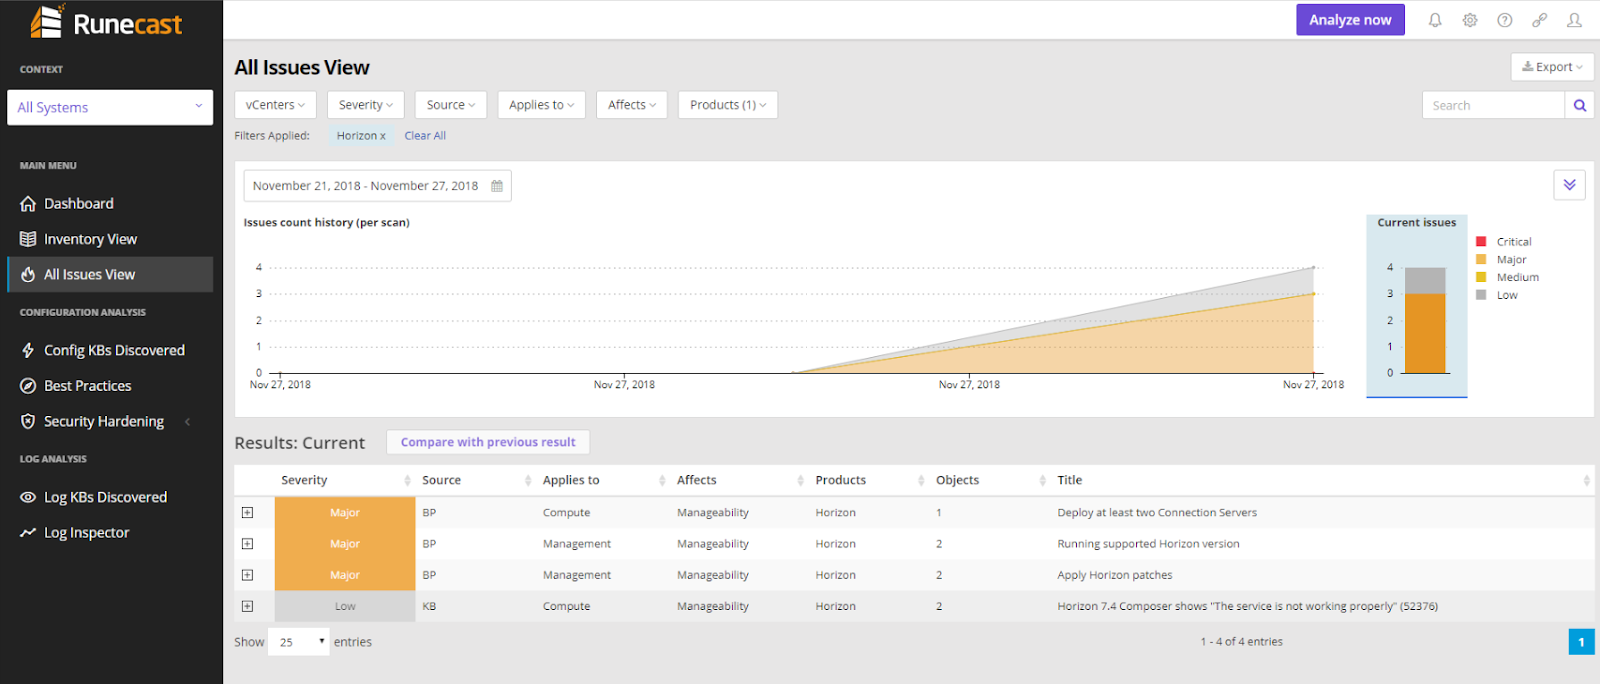The width and height of the screenshot is (1600, 684).
Task: Click into the Search input field
Action: 1492,105
